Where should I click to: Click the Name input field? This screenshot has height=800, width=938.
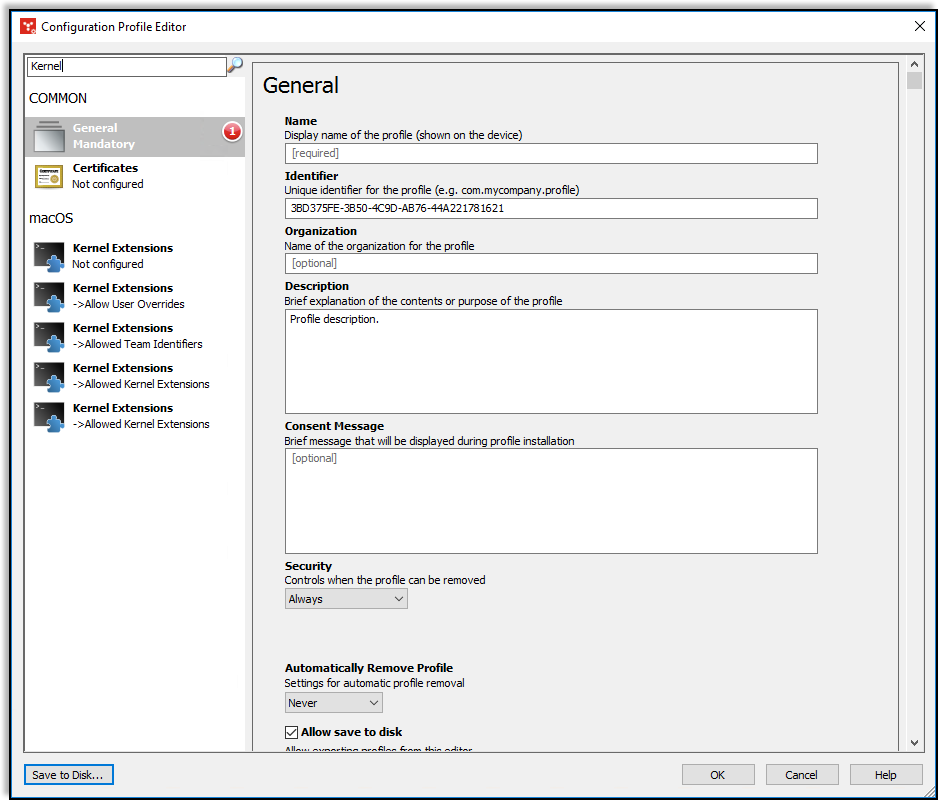(x=551, y=153)
